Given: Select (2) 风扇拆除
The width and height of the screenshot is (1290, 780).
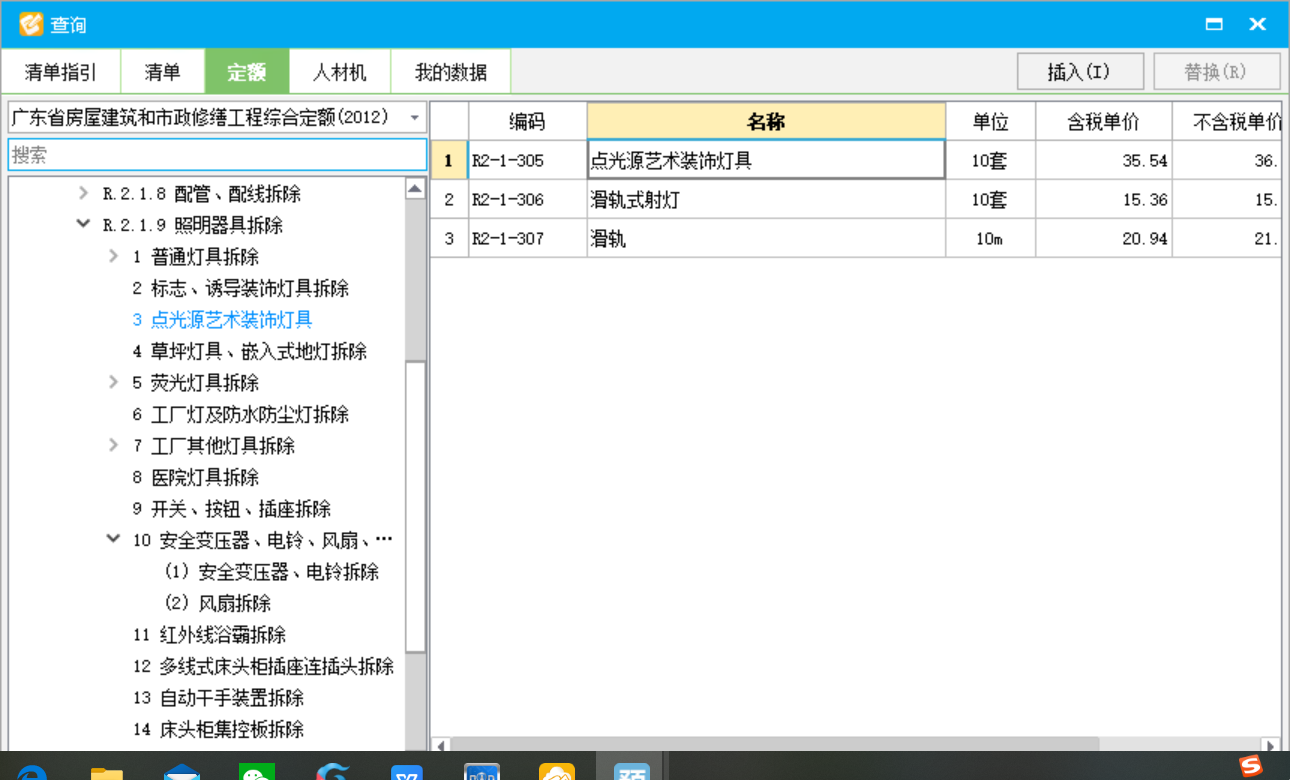Looking at the screenshot, I should 217,603.
